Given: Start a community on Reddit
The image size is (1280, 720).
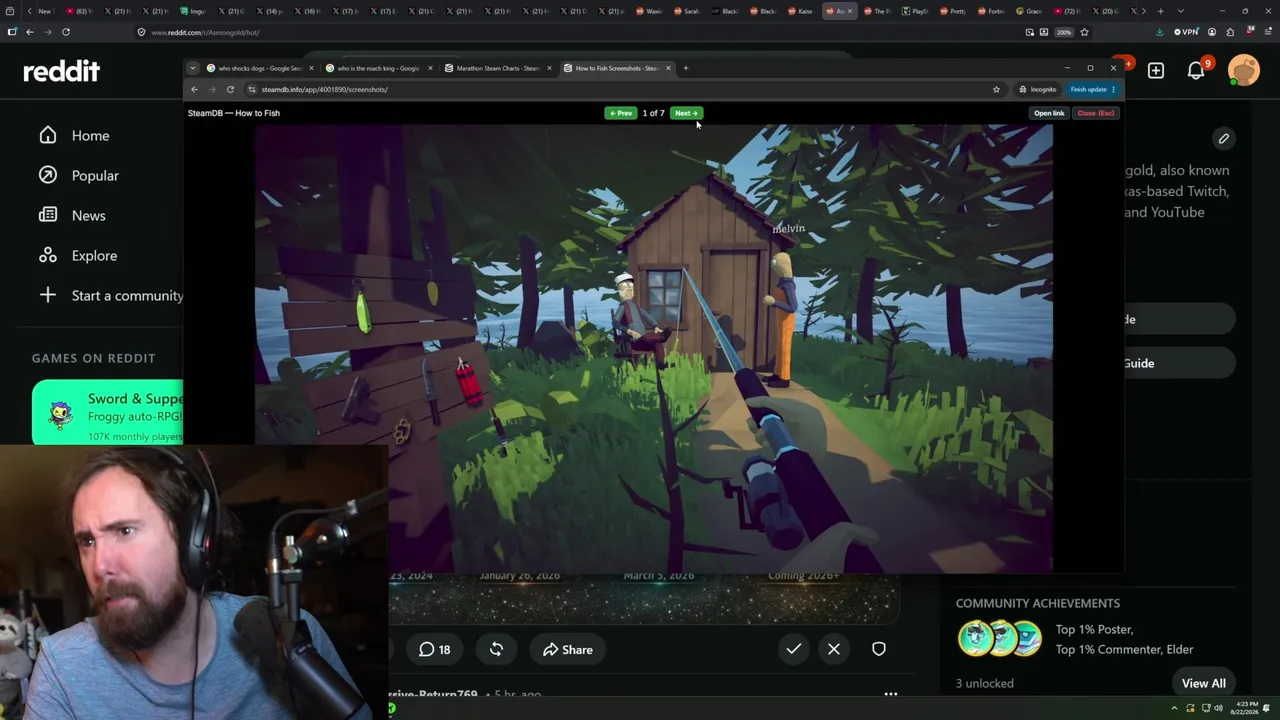Looking at the screenshot, I should pyautogui.click(x=110, y=296).
